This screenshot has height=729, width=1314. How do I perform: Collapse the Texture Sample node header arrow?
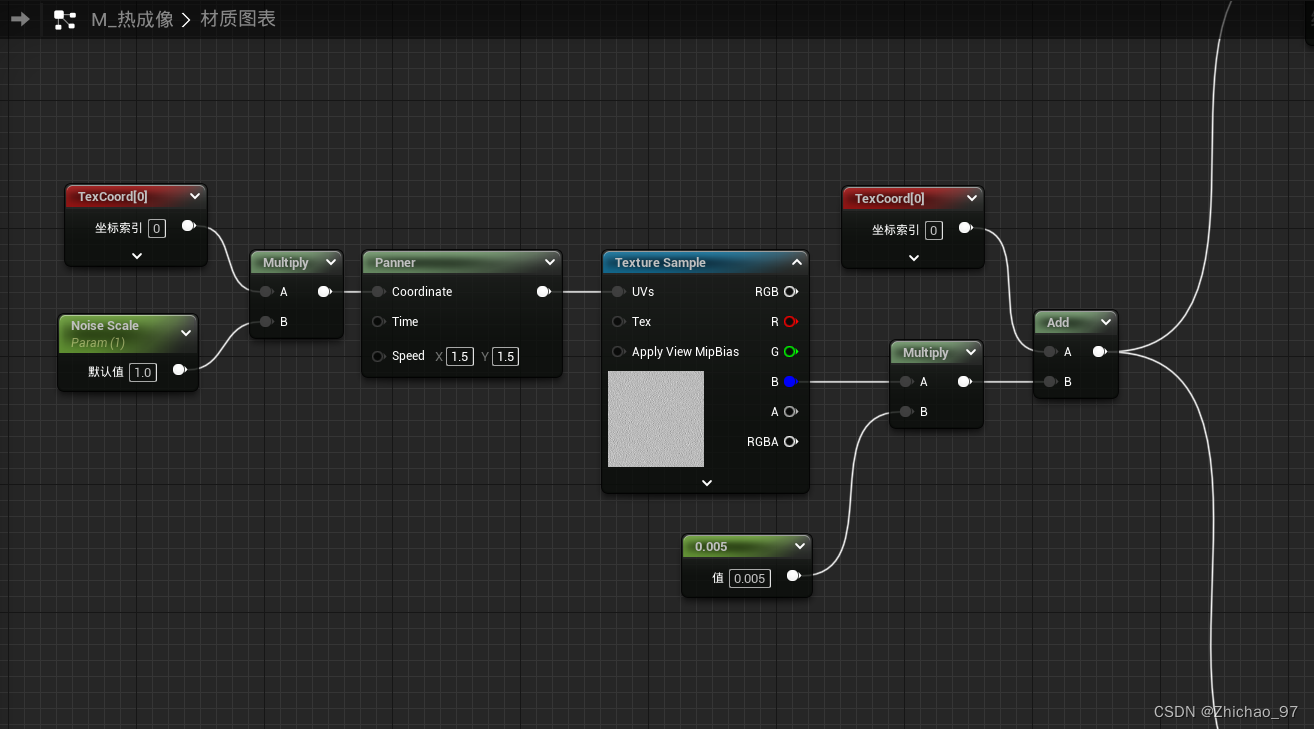click(x=796, y=262)
